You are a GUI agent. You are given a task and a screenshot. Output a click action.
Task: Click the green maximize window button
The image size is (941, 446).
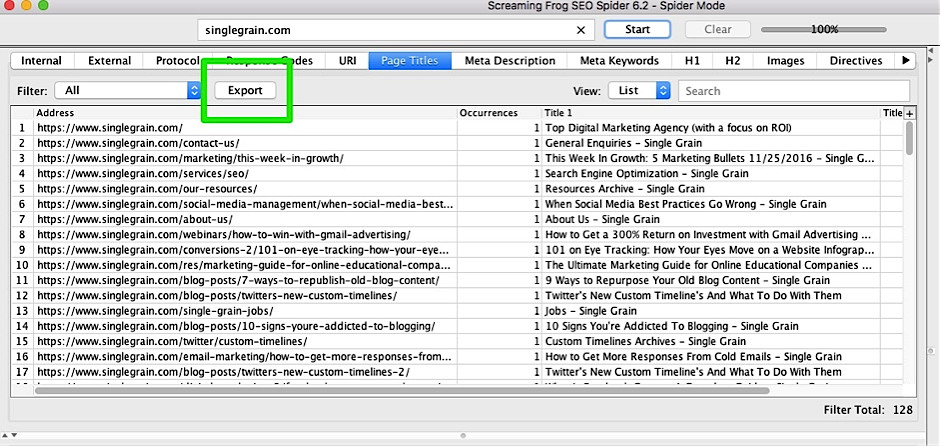(x=43, y=5)
